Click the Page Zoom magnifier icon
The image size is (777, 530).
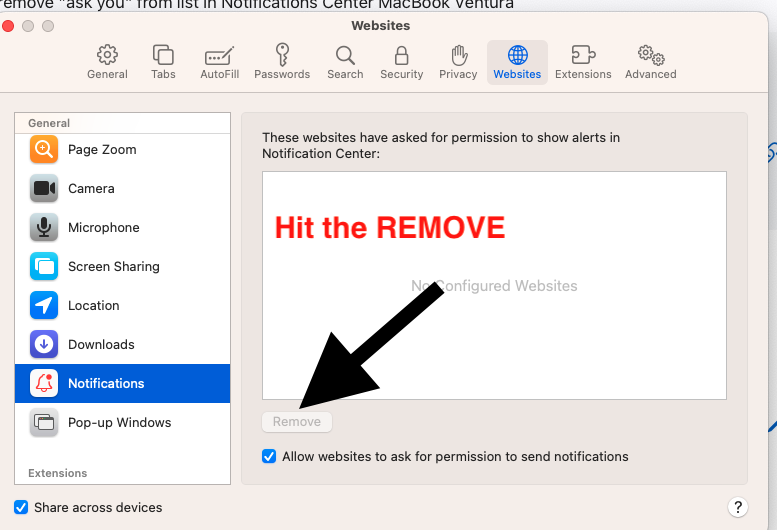tap(44, 149)
